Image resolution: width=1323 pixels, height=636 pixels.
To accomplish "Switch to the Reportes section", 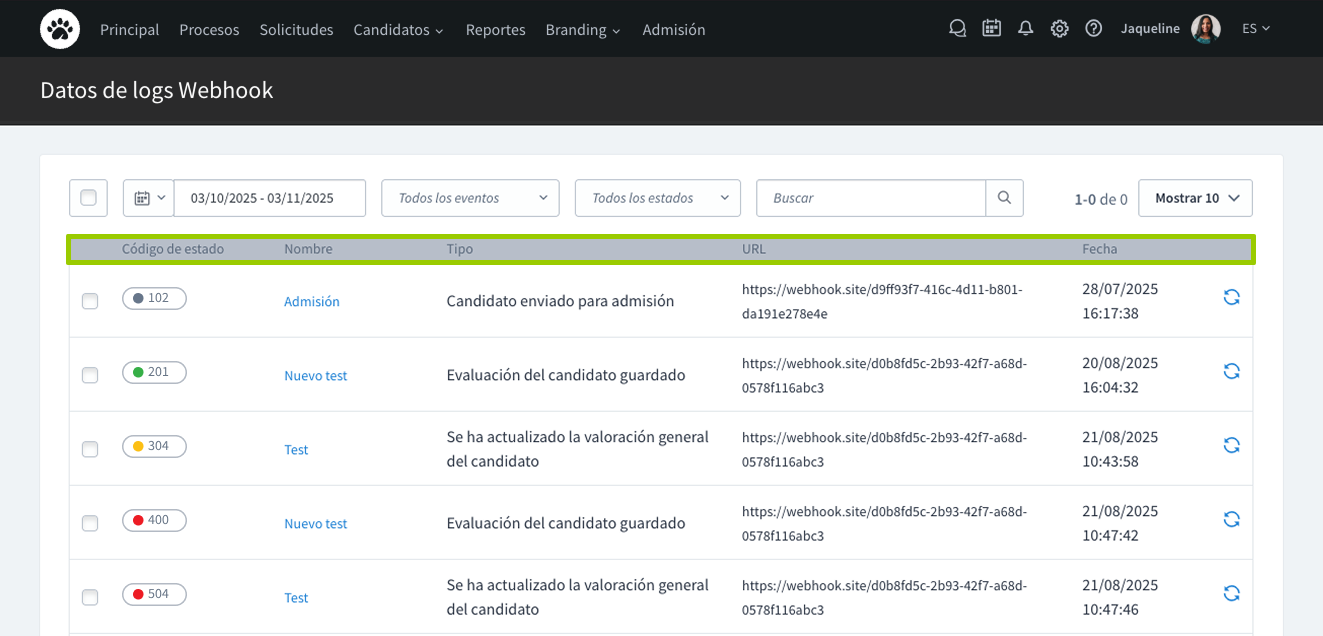I will [495, 30].
